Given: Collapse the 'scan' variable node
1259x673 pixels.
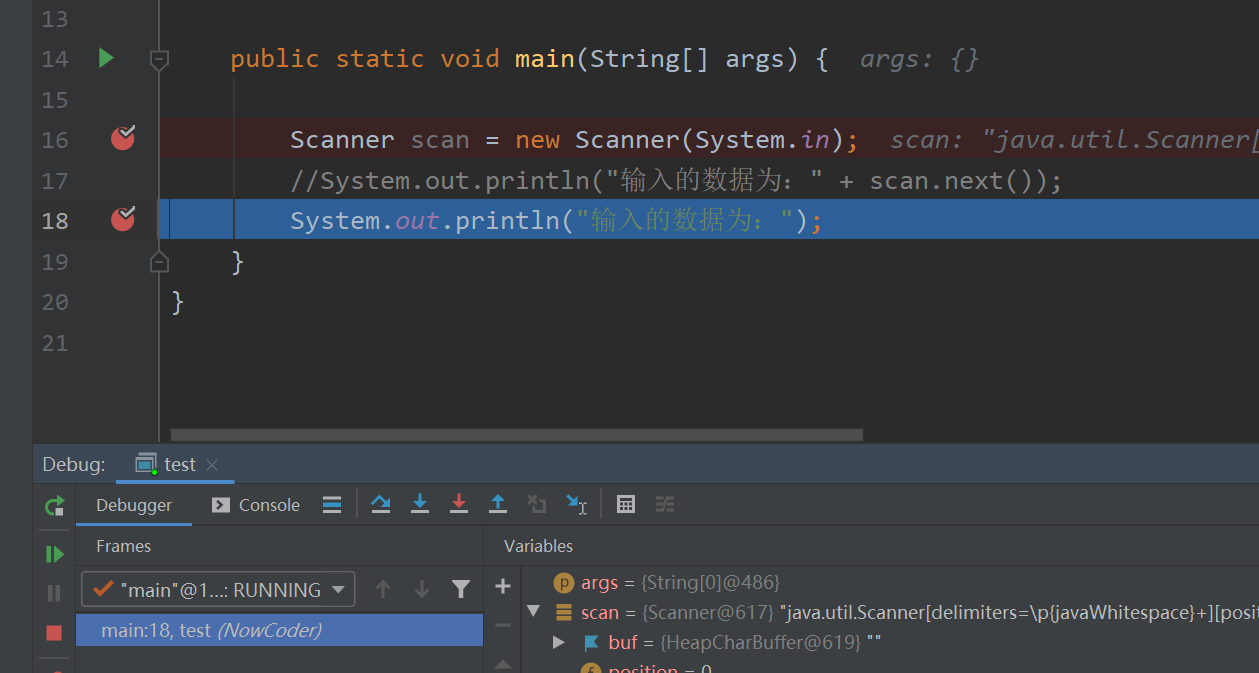Looking at the screenshot, I should [533, 611].
